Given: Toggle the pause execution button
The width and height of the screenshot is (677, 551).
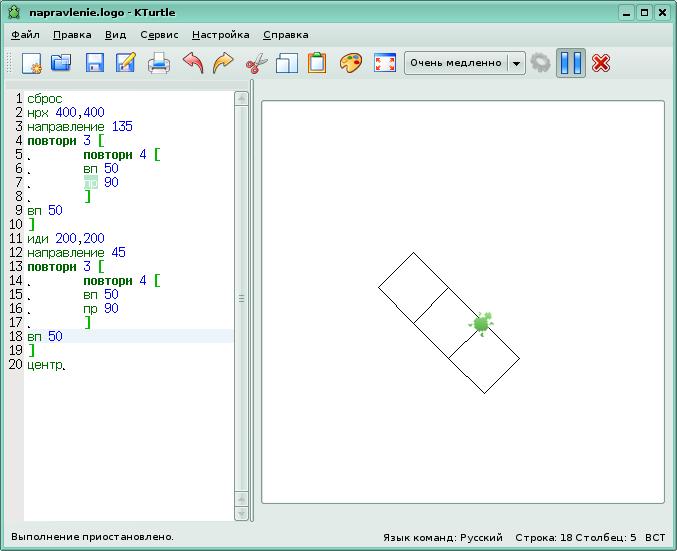Looking at the screenshot, I should click(571, 63).
